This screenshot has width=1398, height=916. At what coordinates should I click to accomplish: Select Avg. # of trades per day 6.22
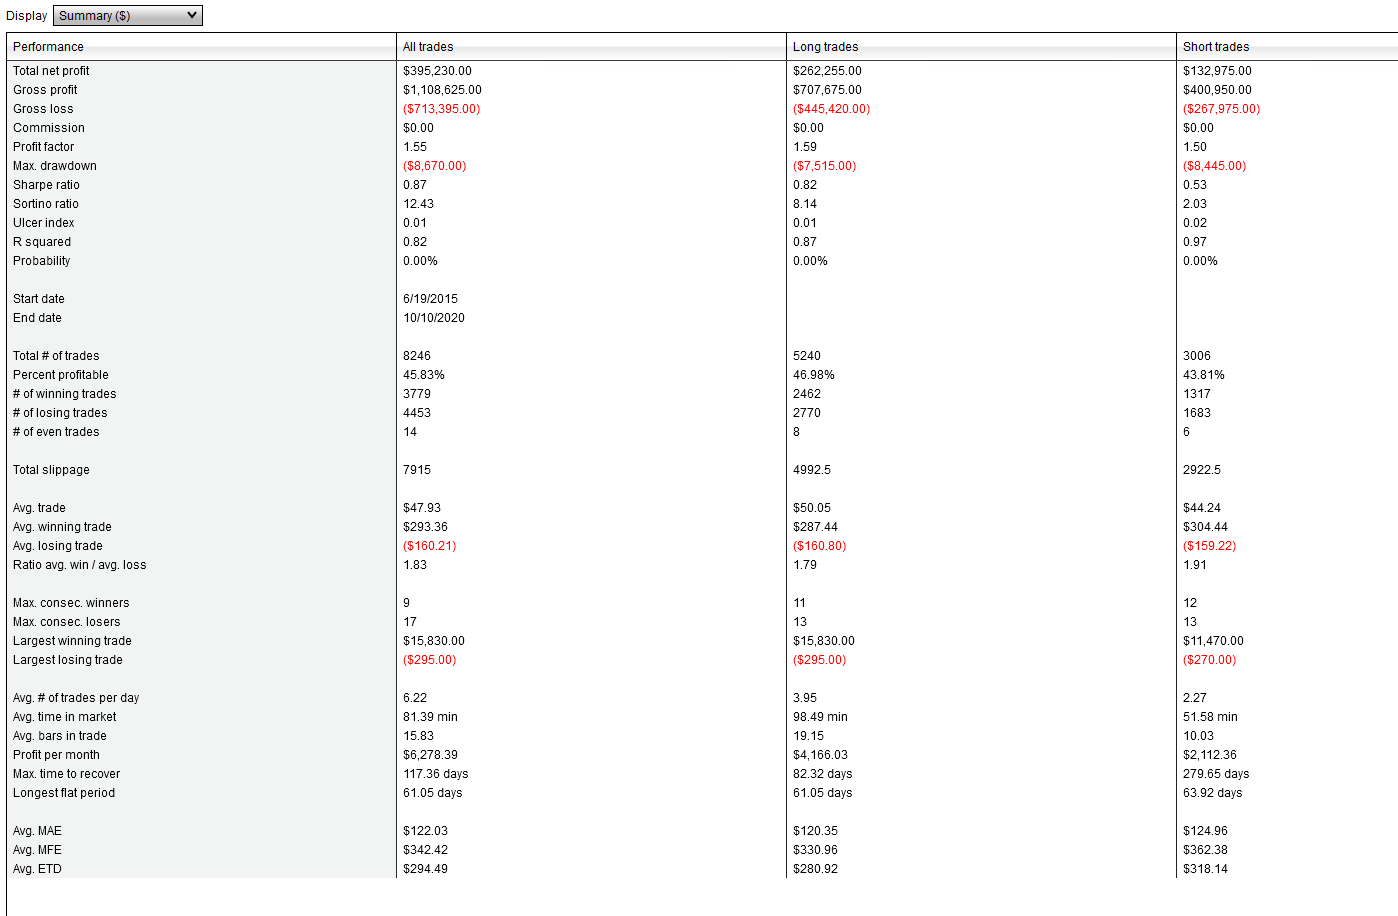coord(415,698)
